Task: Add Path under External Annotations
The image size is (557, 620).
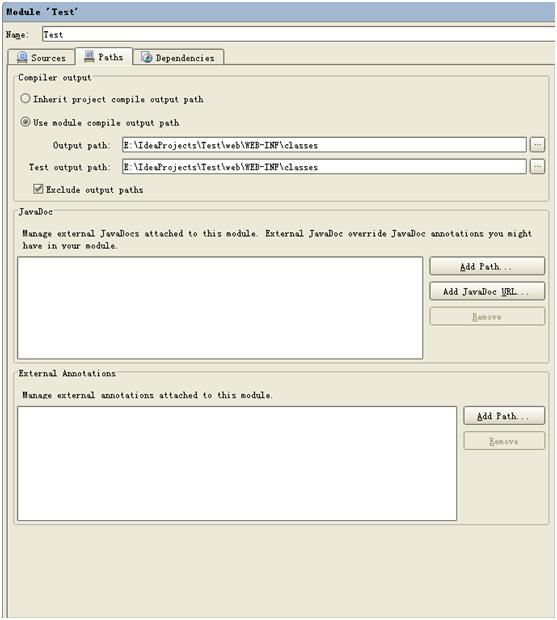Action: pos(504,416)
